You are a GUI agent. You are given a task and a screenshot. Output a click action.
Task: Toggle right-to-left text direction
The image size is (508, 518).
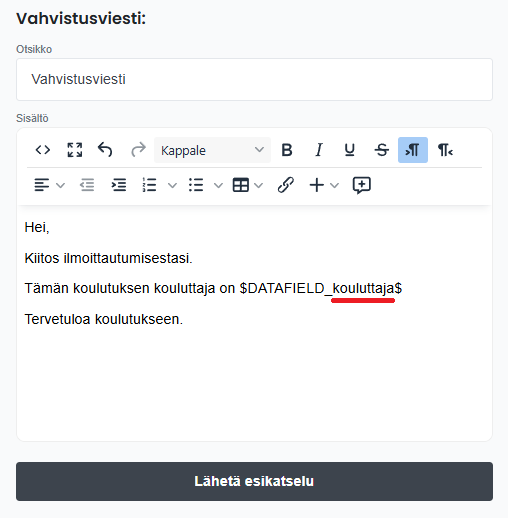point(445,150)
